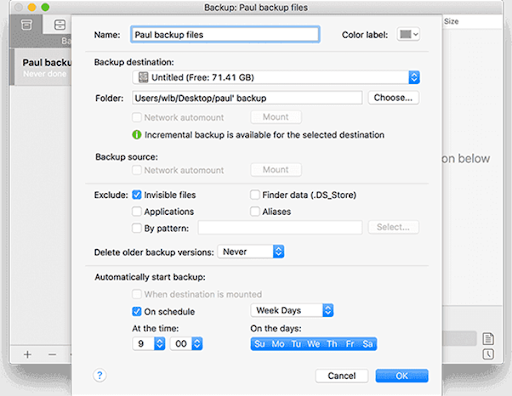Click the Folder path input field
The height and width of the screenshot is (396, 512).
247,98
